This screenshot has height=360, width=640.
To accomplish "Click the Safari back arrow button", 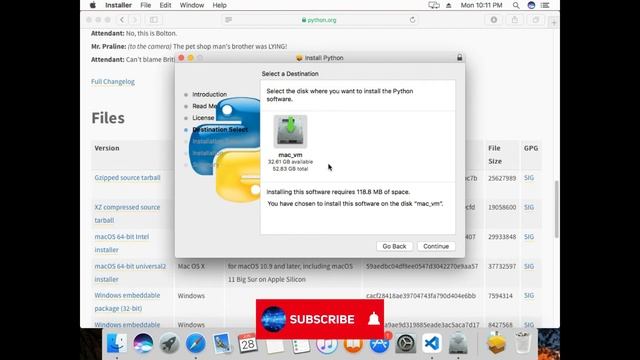I will point(122,20).
